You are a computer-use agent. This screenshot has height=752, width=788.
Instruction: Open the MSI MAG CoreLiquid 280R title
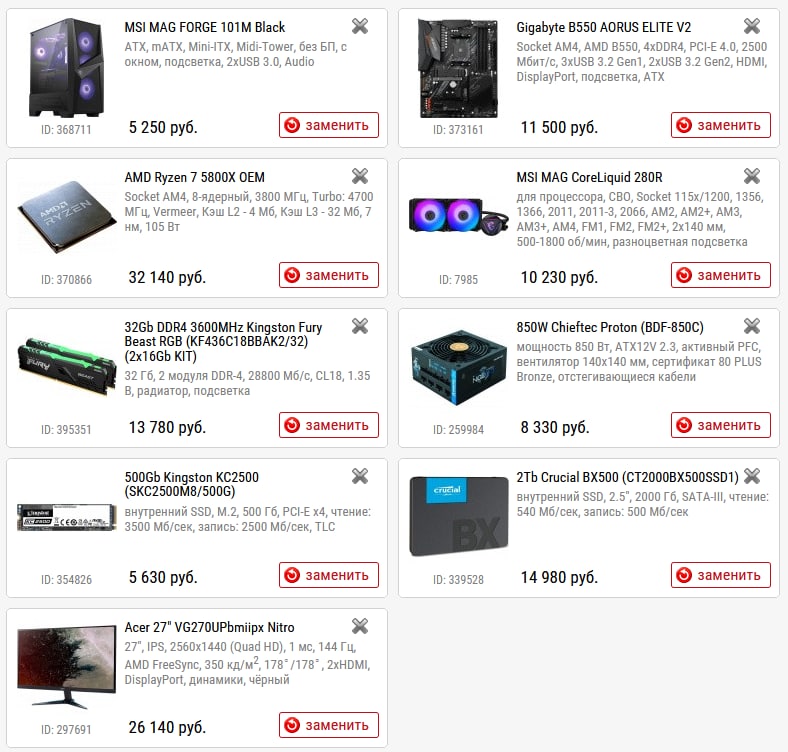click(x=589, y=177)
